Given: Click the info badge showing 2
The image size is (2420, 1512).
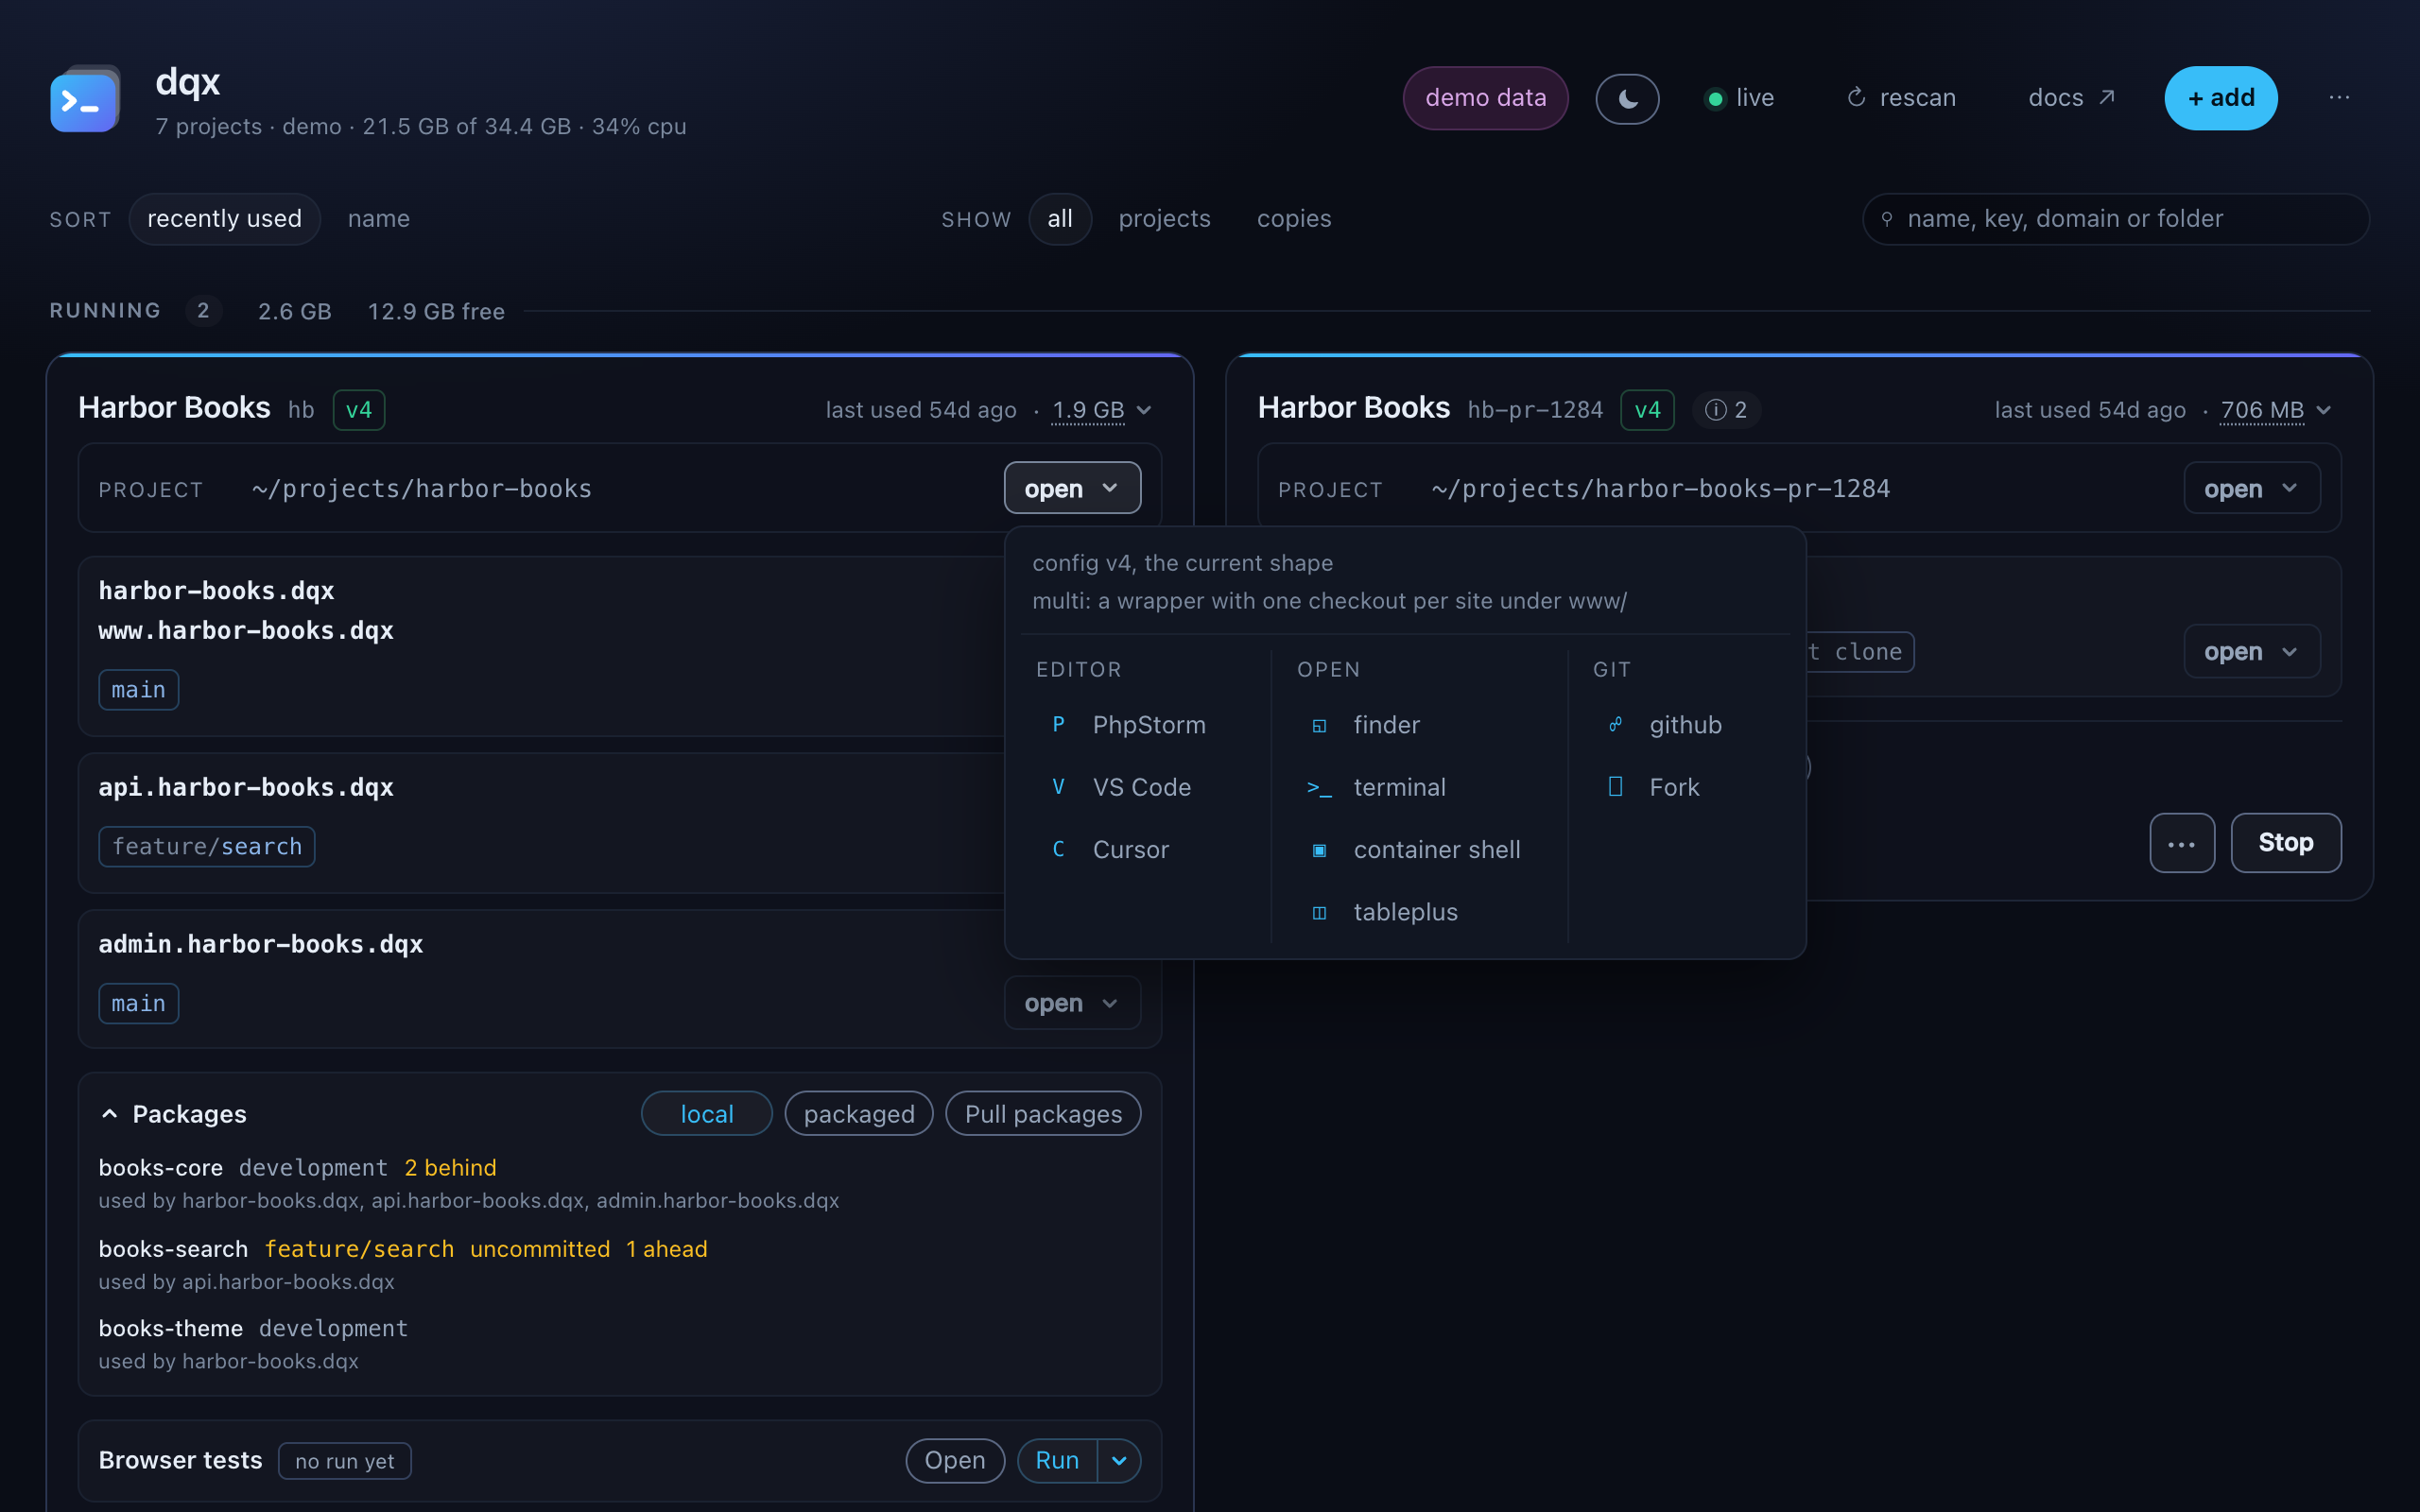Looking at the screenshot, I should coord(1726,410).
